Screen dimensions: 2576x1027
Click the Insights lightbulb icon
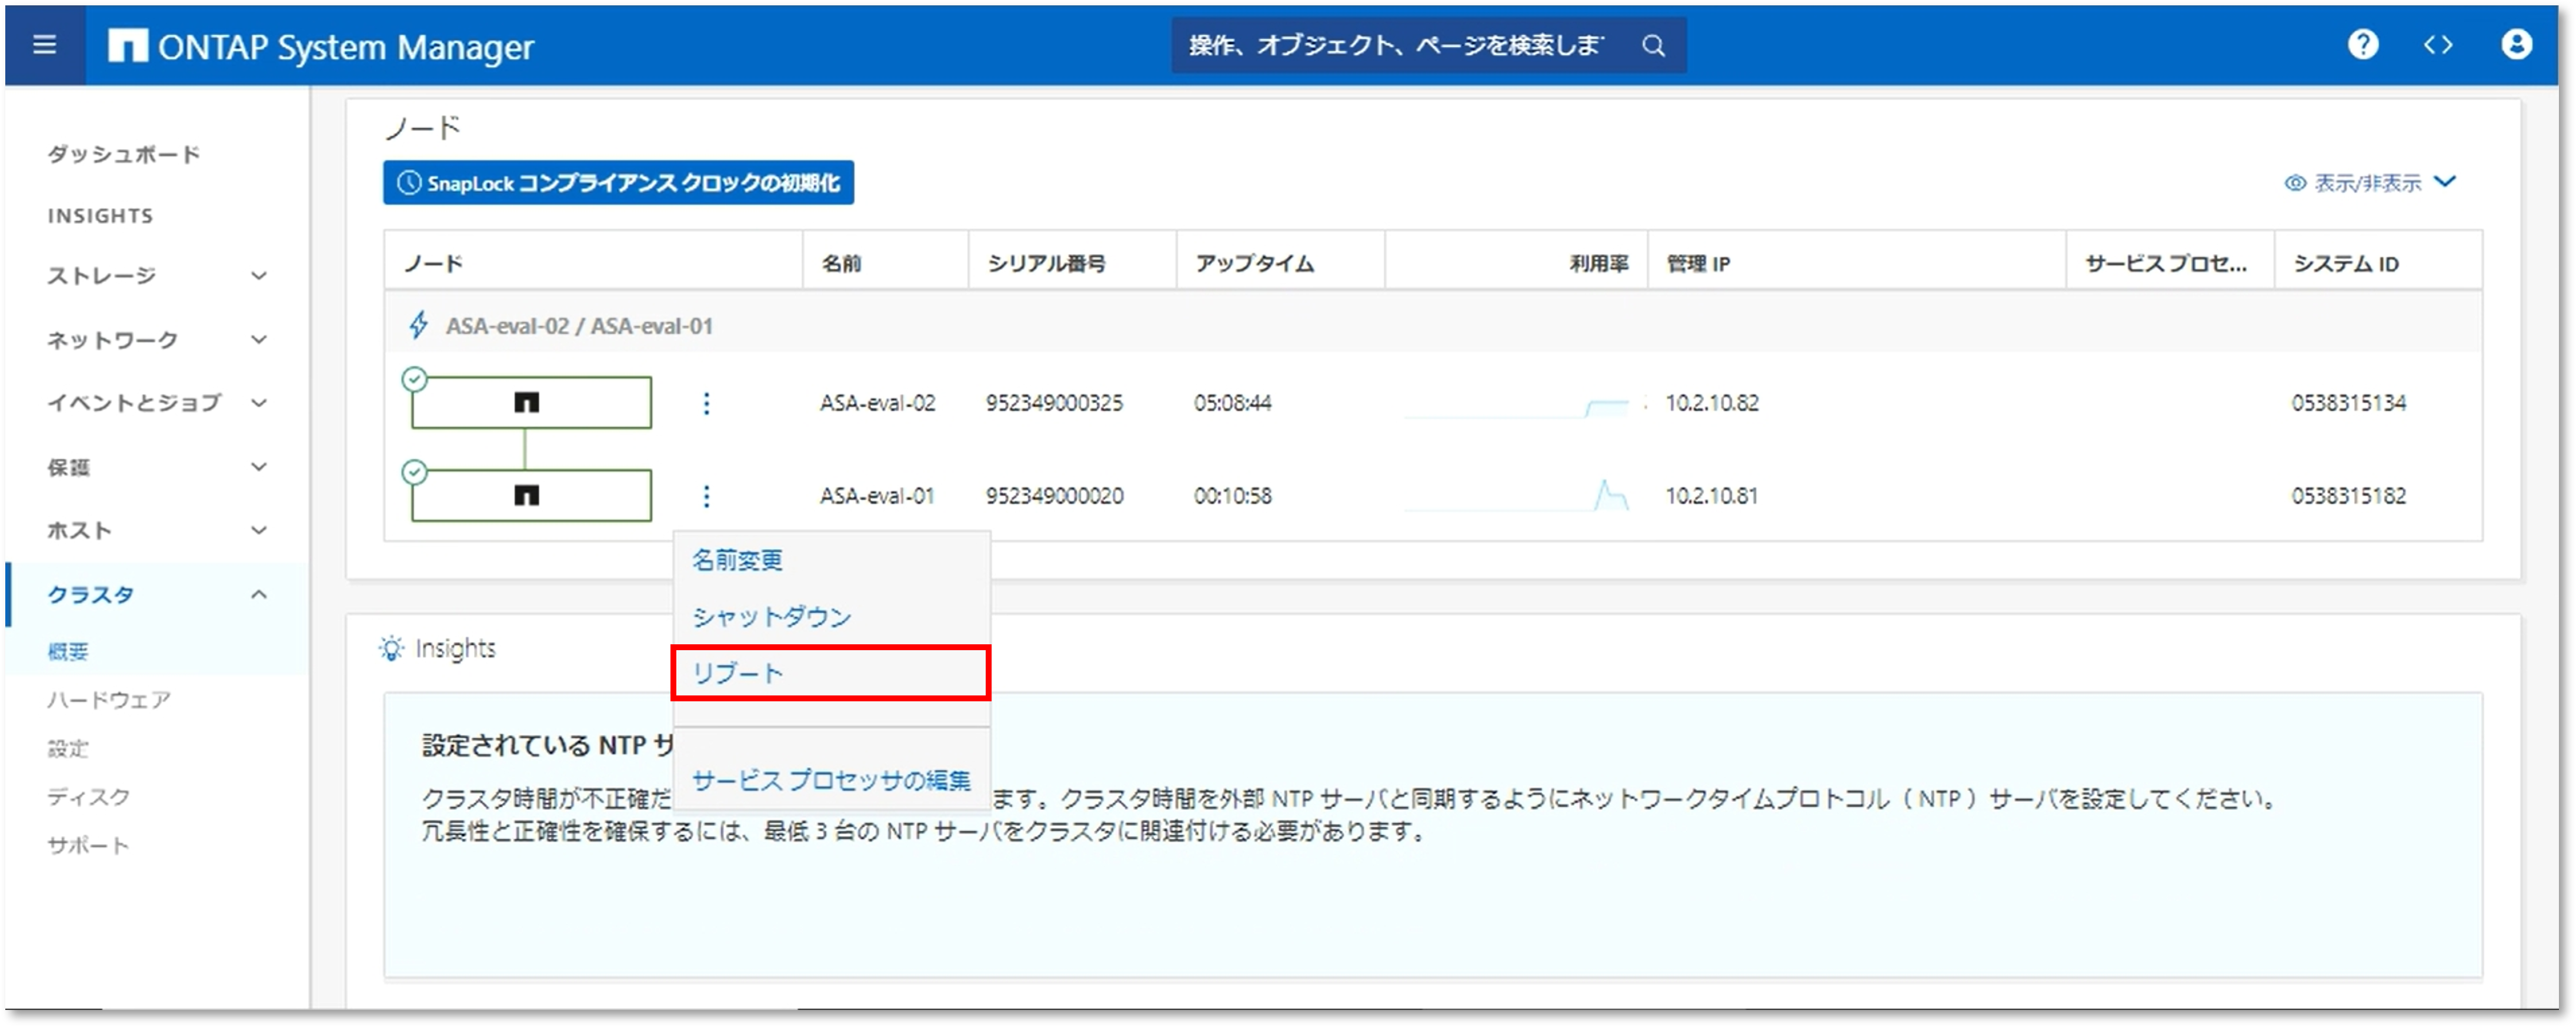click(x=391, y=649)
